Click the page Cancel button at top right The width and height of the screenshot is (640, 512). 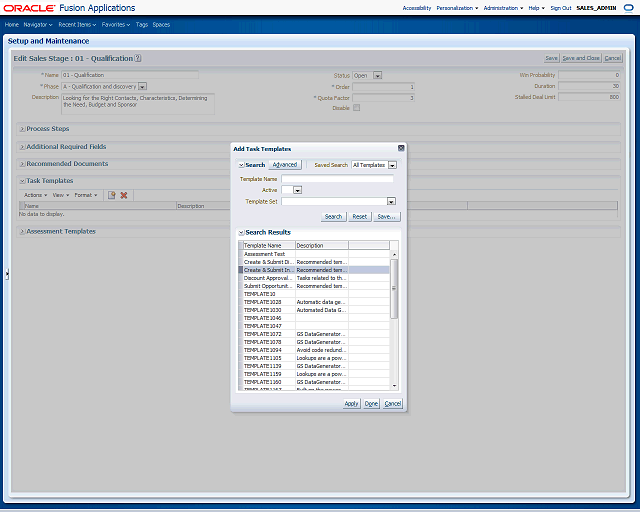point(613,58)
